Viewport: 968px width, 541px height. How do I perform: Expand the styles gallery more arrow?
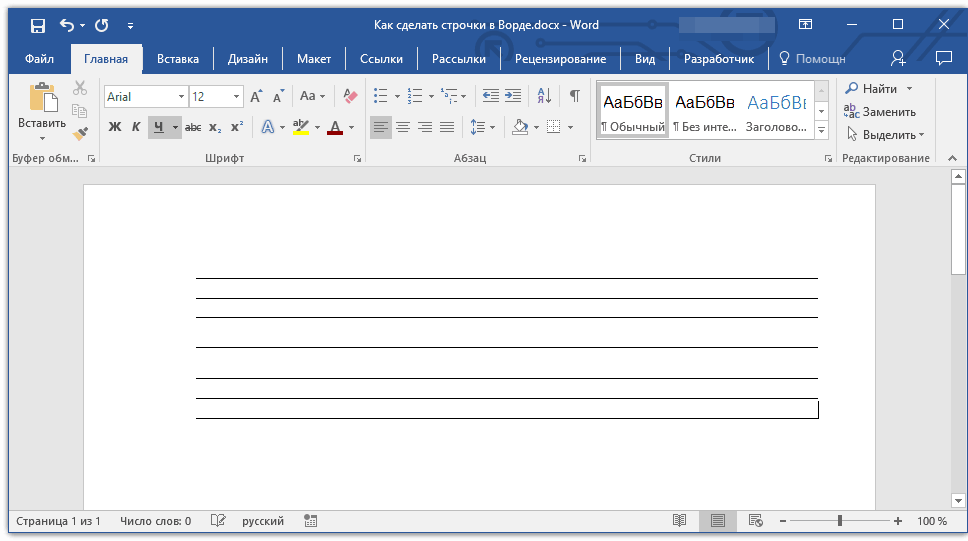coord(821,130)
